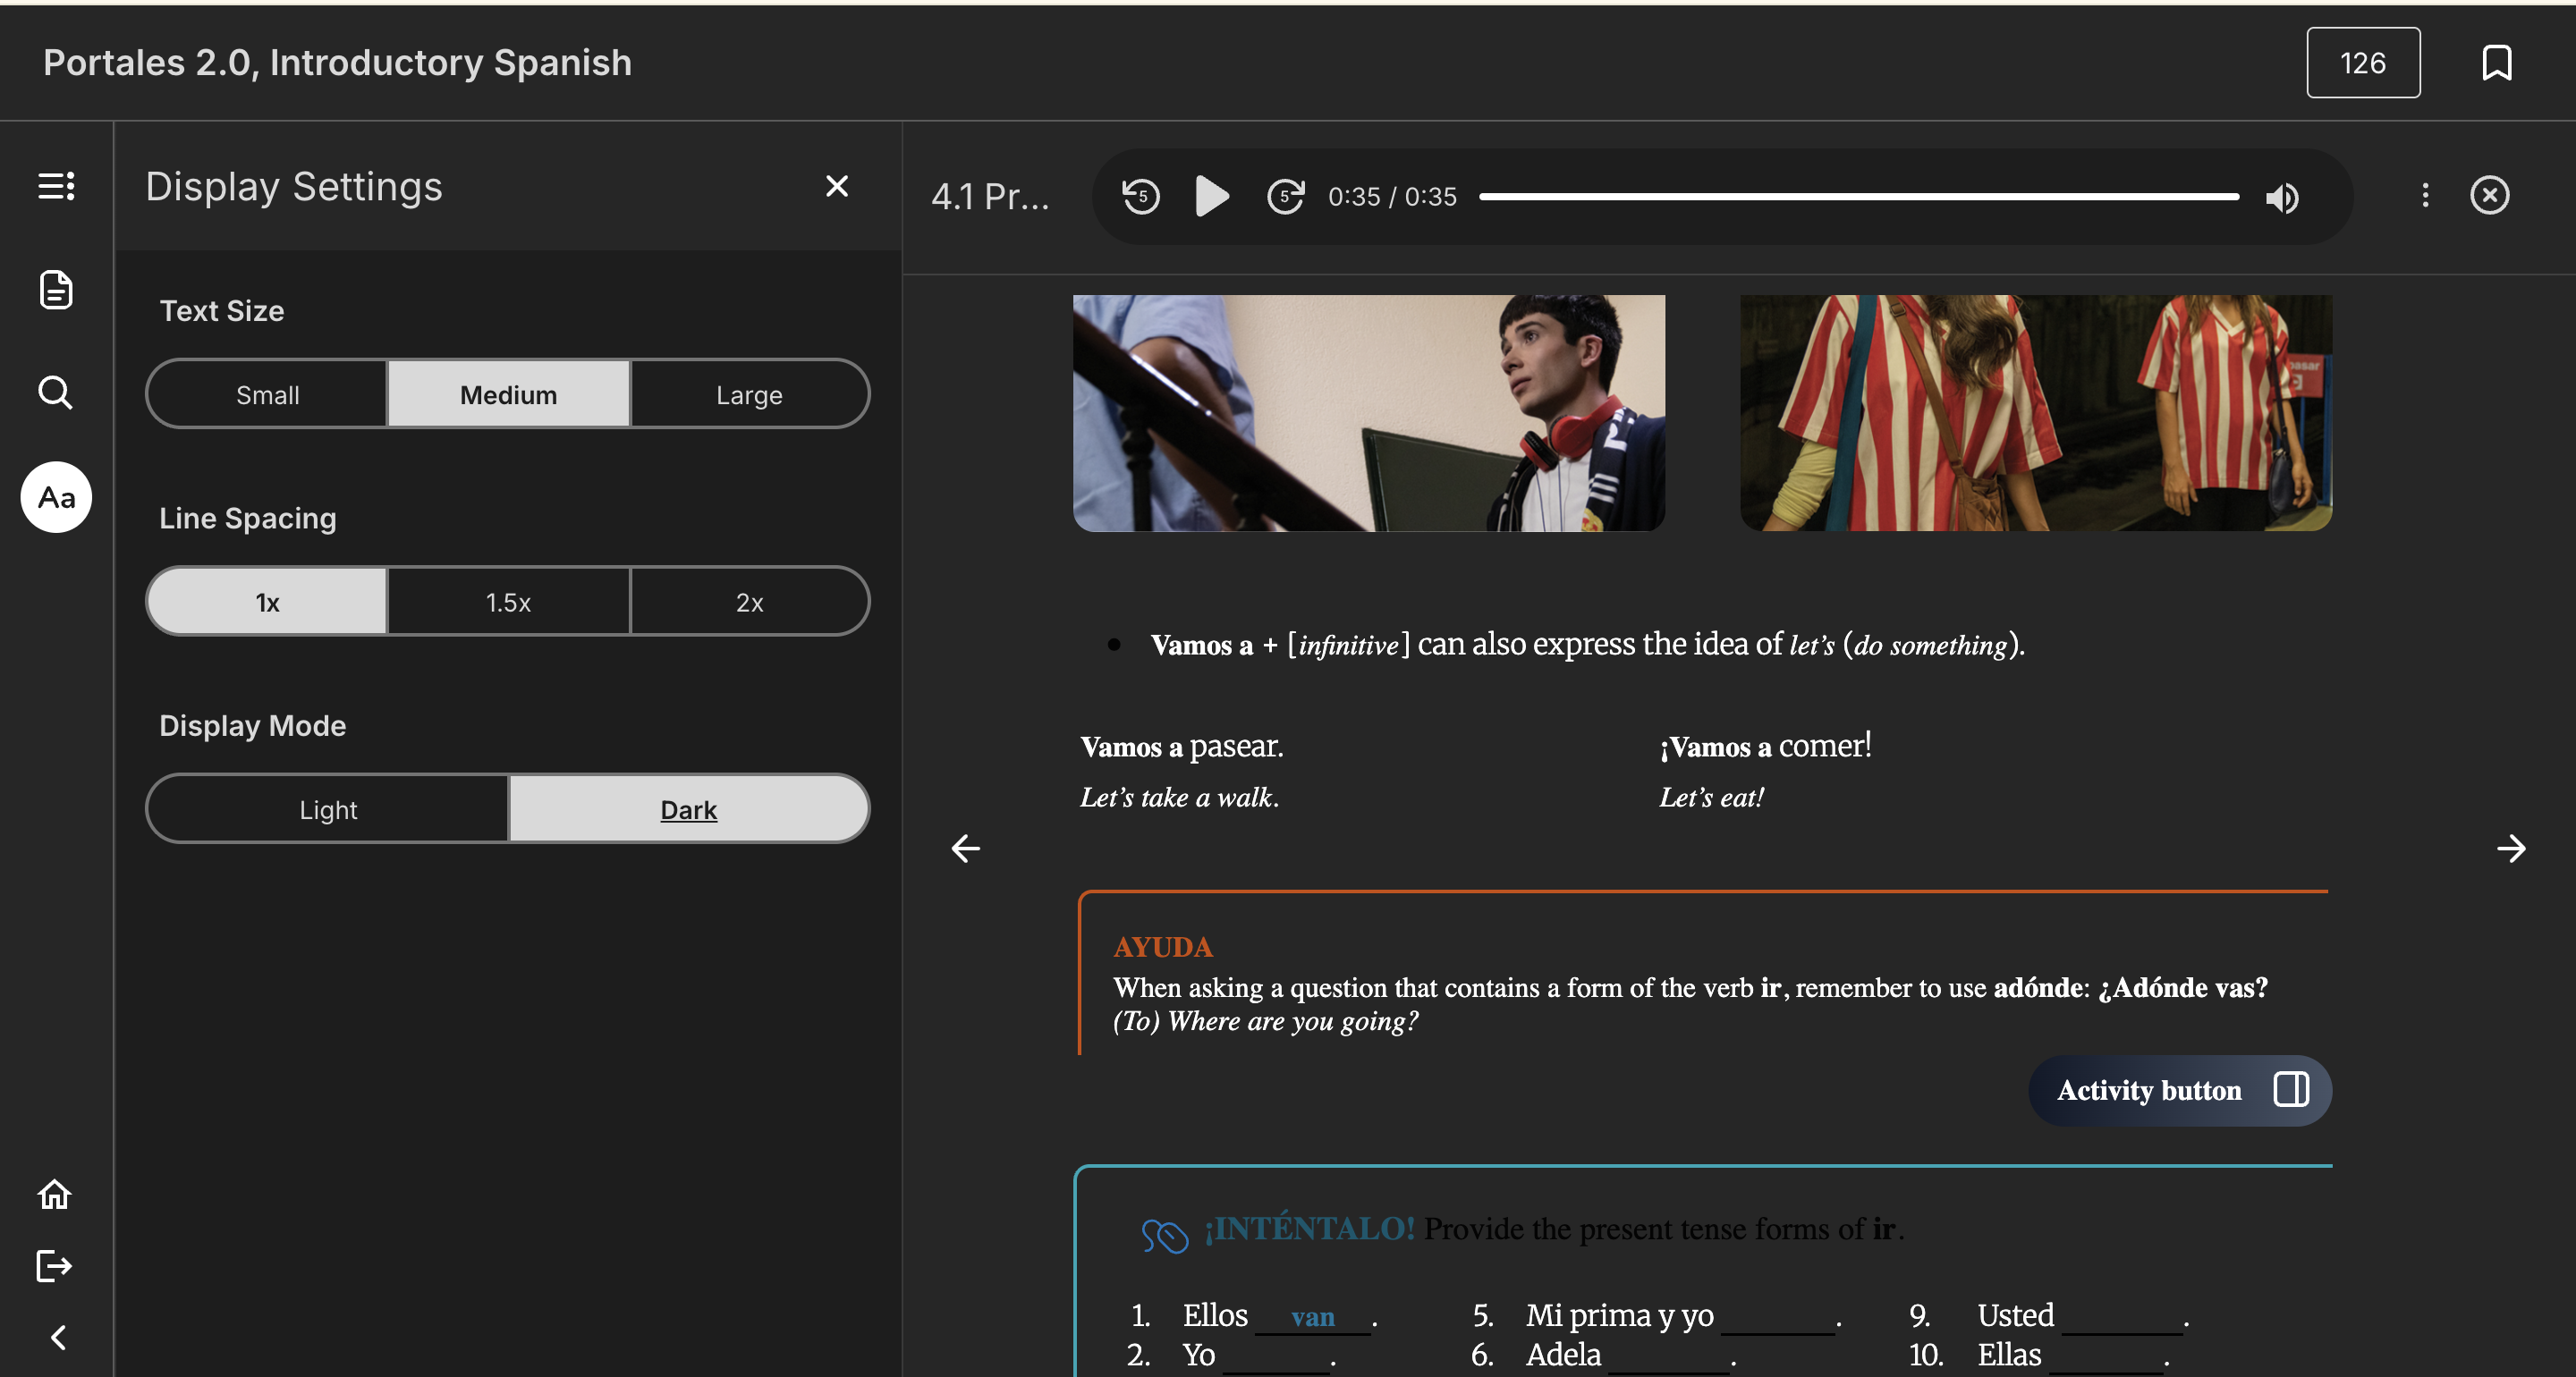The image size is (2576, 1377).
Task: Choose 1x line spacing
Action: coord(267,602)
